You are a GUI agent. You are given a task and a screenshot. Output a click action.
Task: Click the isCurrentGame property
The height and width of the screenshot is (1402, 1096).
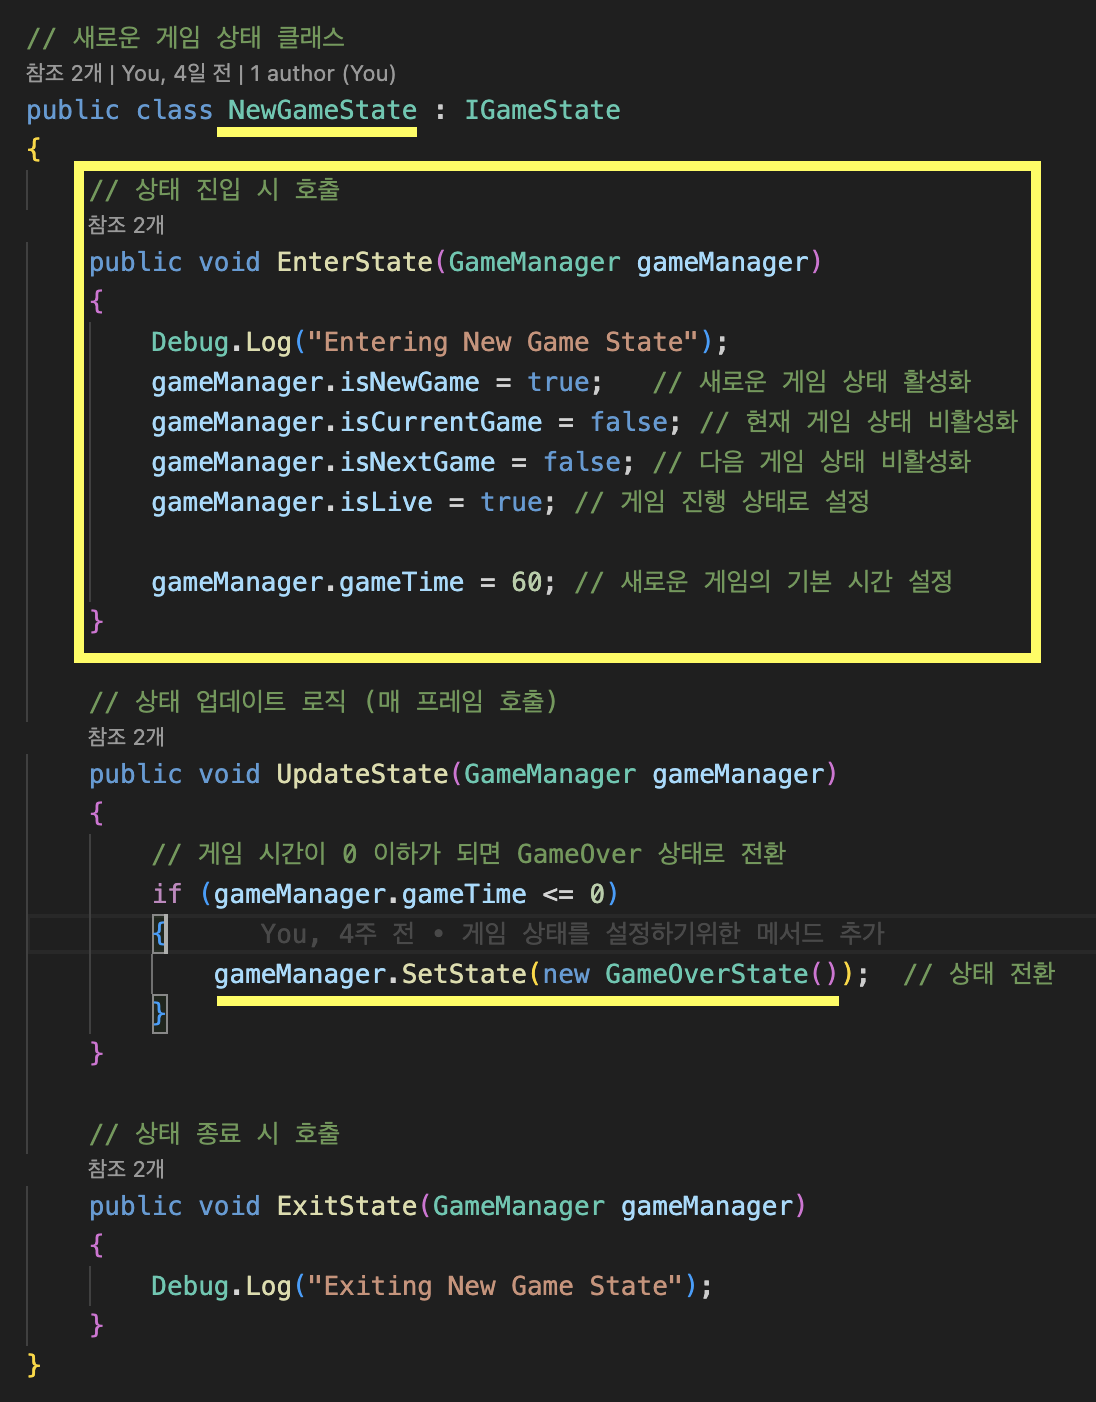click(440, 422)
